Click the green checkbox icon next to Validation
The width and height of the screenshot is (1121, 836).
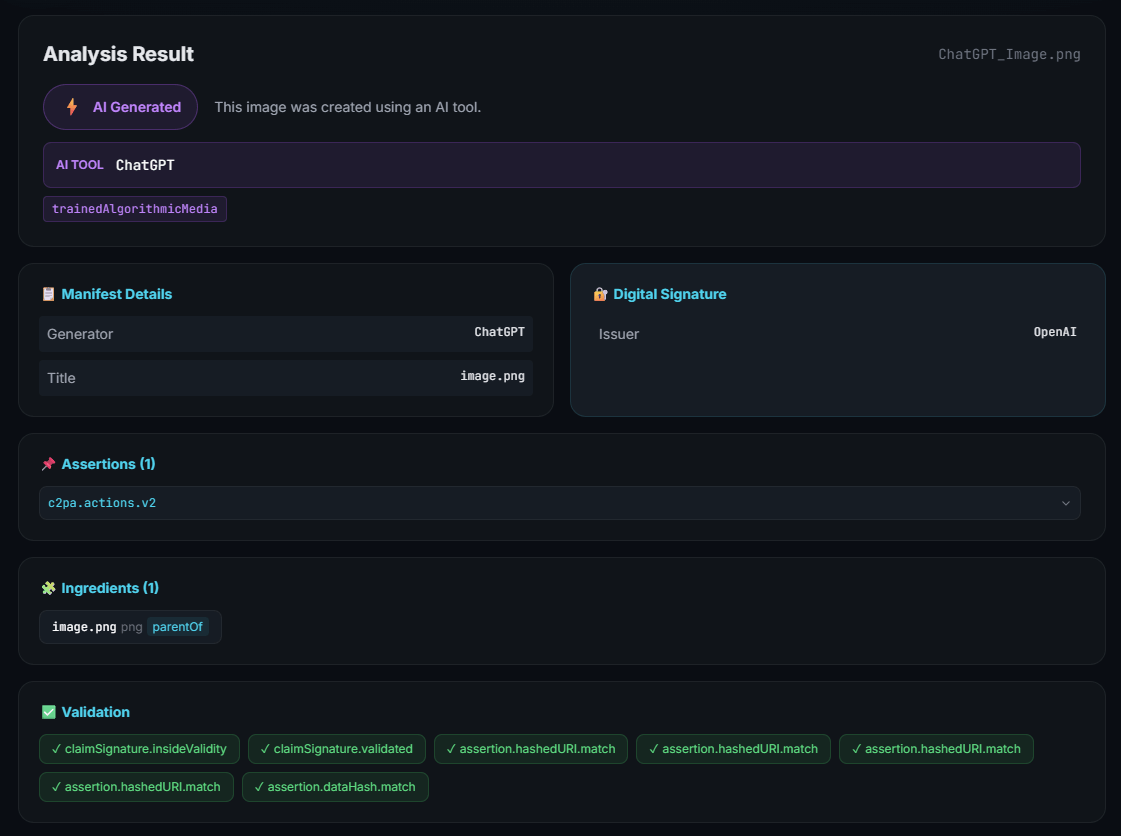coord(48,711)
